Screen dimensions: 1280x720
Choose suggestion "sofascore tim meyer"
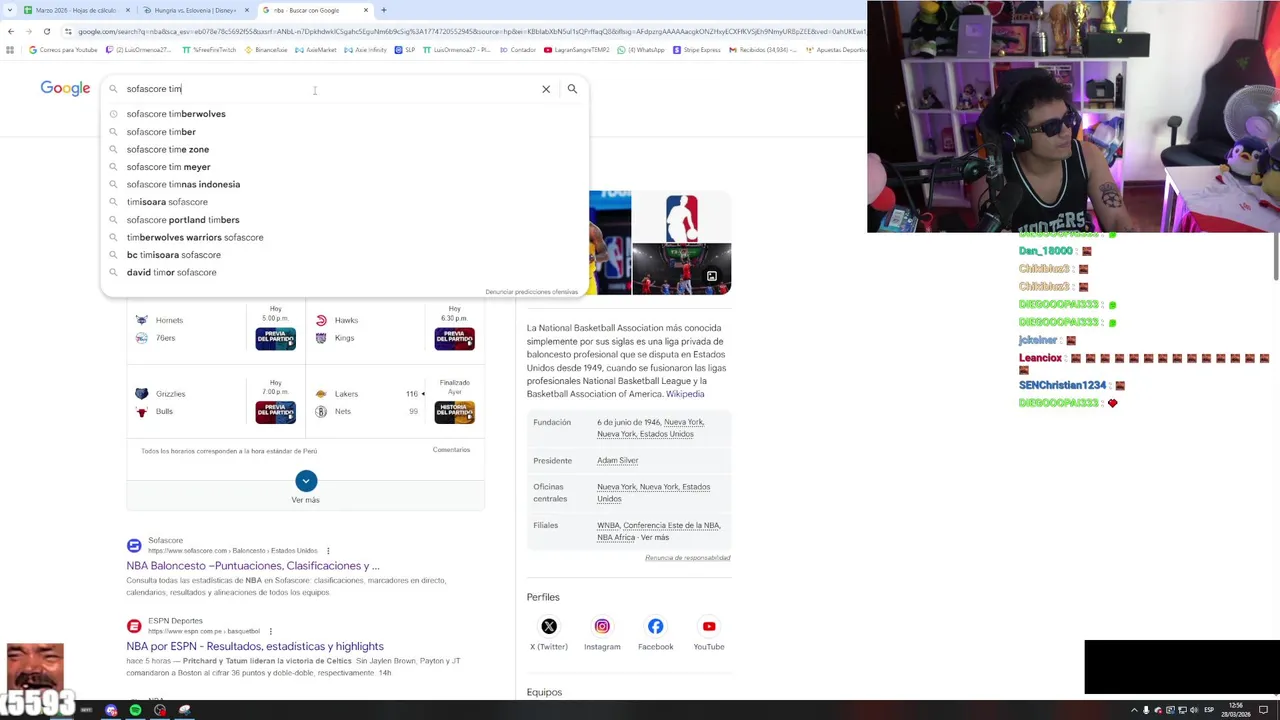pyautogui.click(x=345, y=167)
